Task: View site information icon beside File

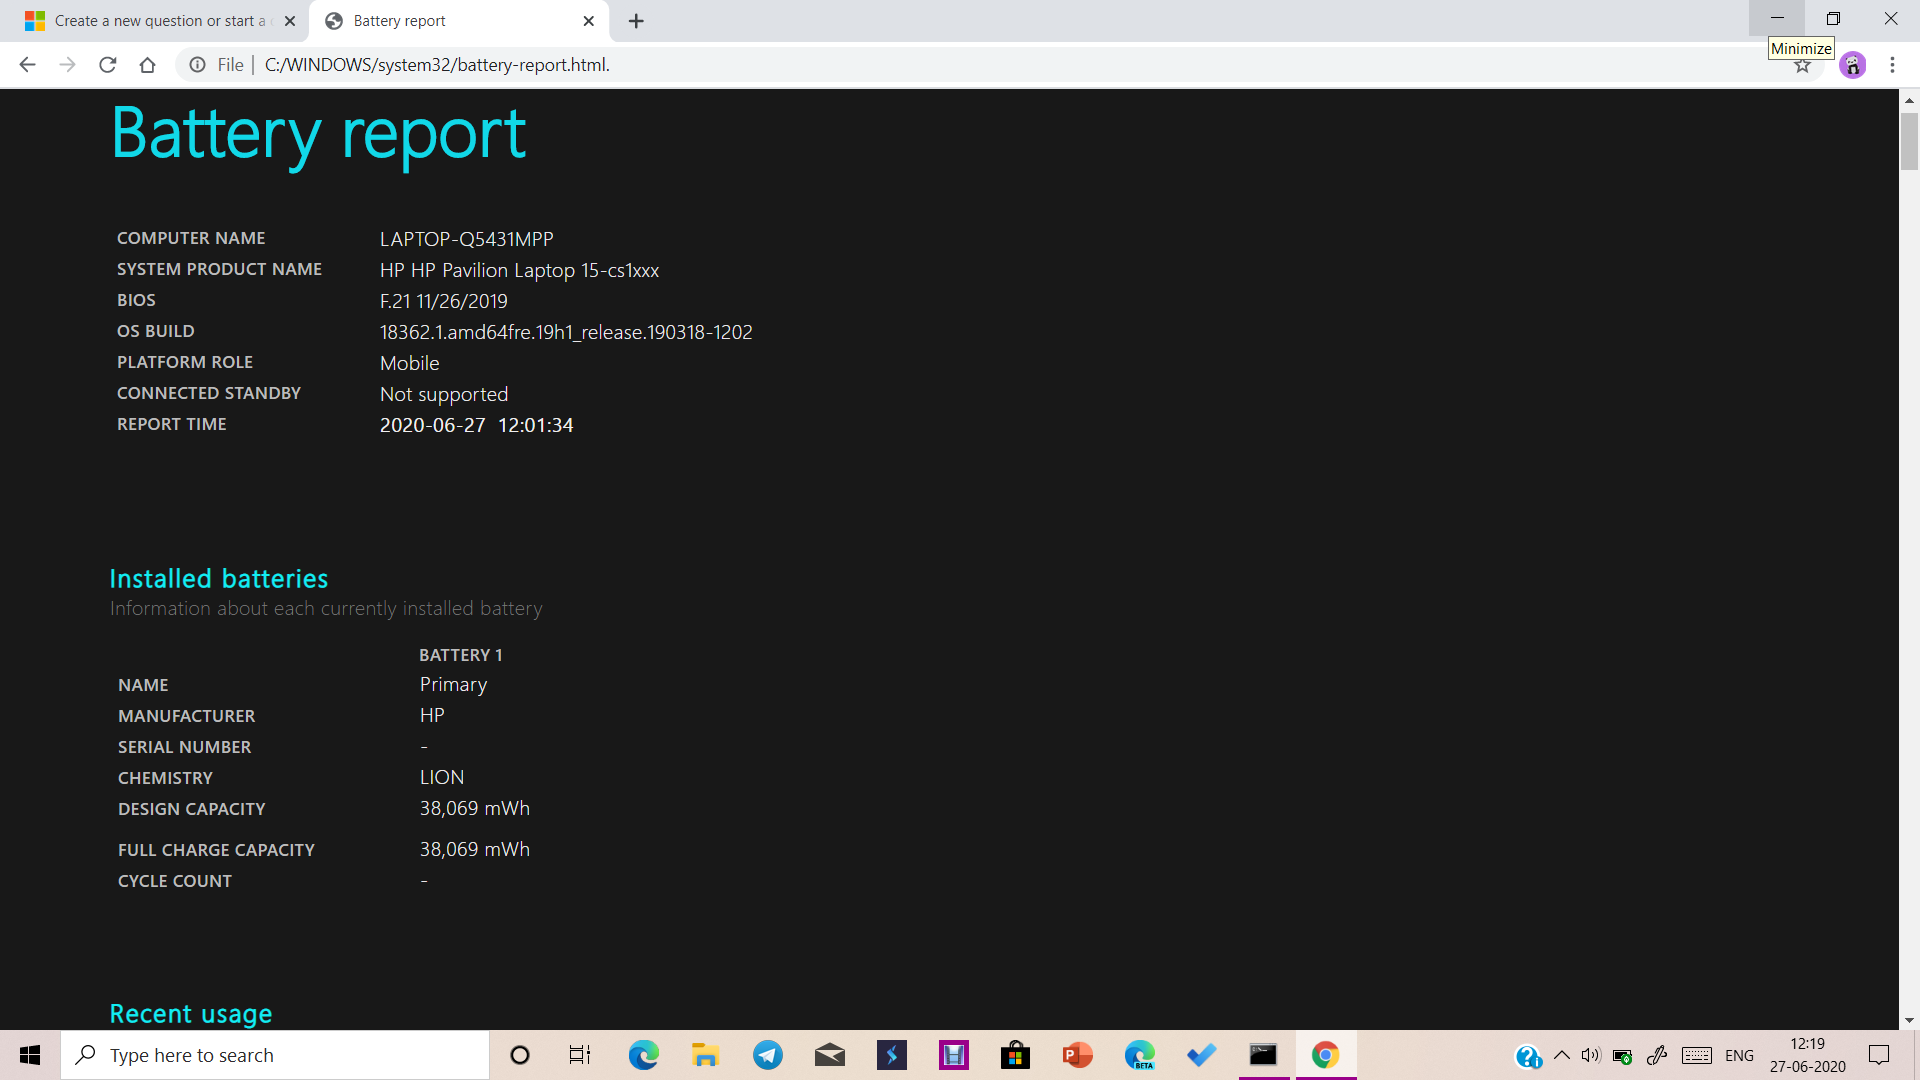Action: pos(198,65)
